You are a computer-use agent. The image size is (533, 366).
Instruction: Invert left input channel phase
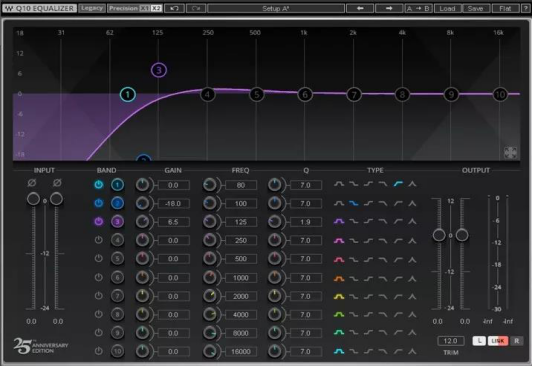pos(32,183)
